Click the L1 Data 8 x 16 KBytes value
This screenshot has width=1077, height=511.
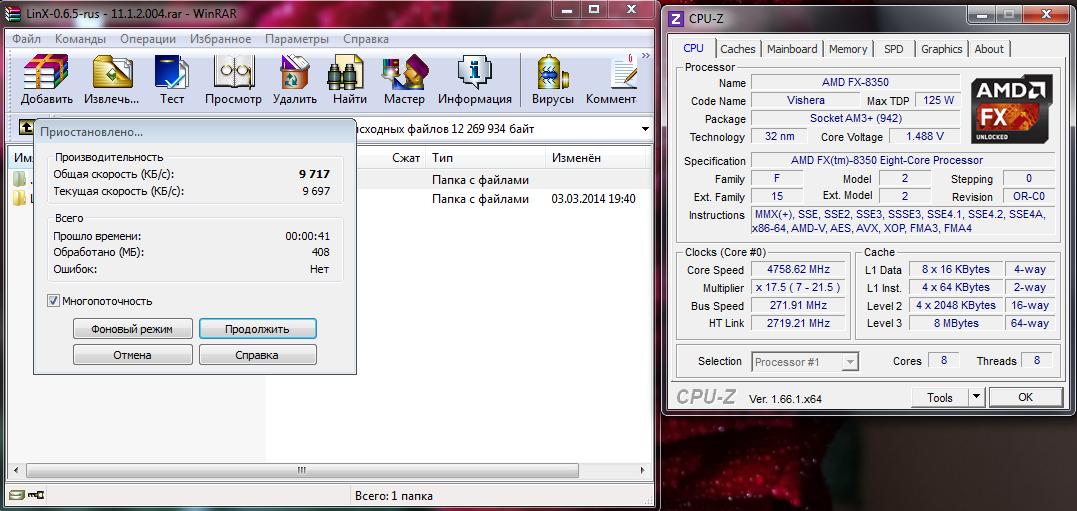click(956, 269)
